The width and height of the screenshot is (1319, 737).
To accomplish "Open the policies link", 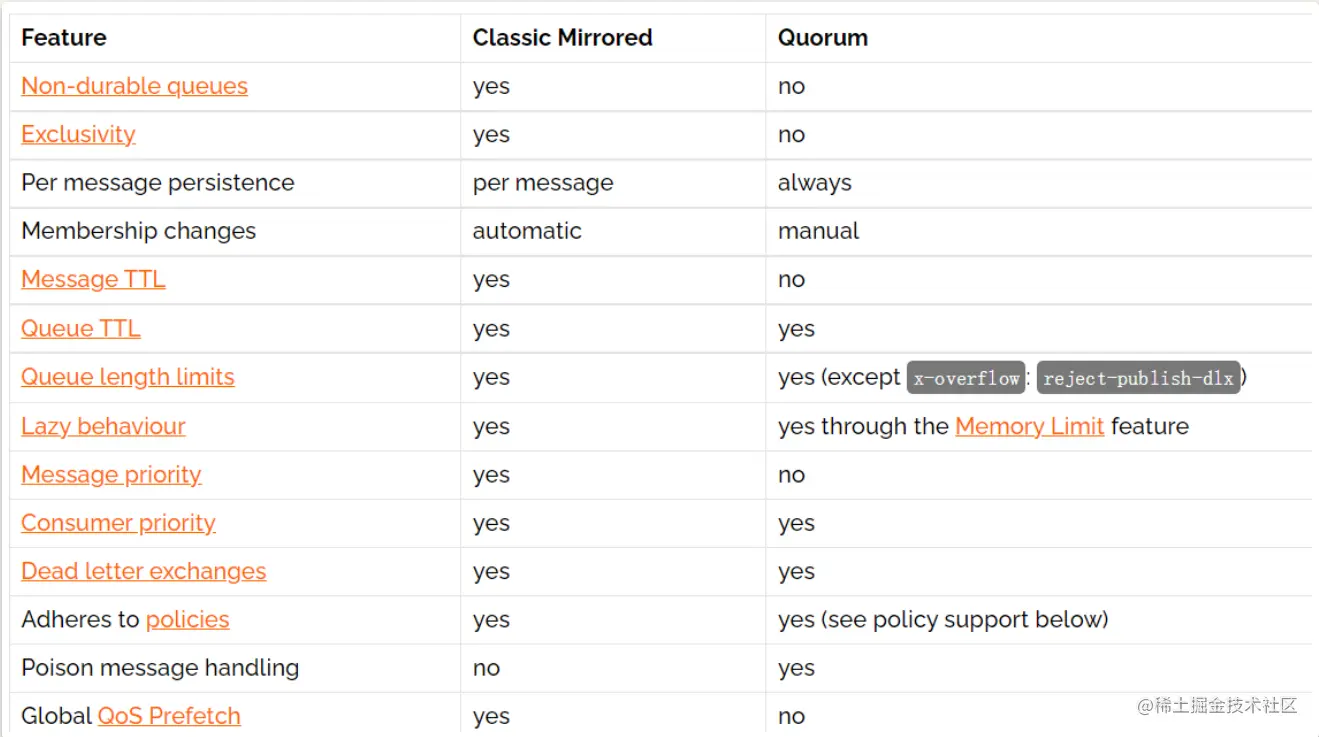I will pyautogui.click(x=187, y=620).
